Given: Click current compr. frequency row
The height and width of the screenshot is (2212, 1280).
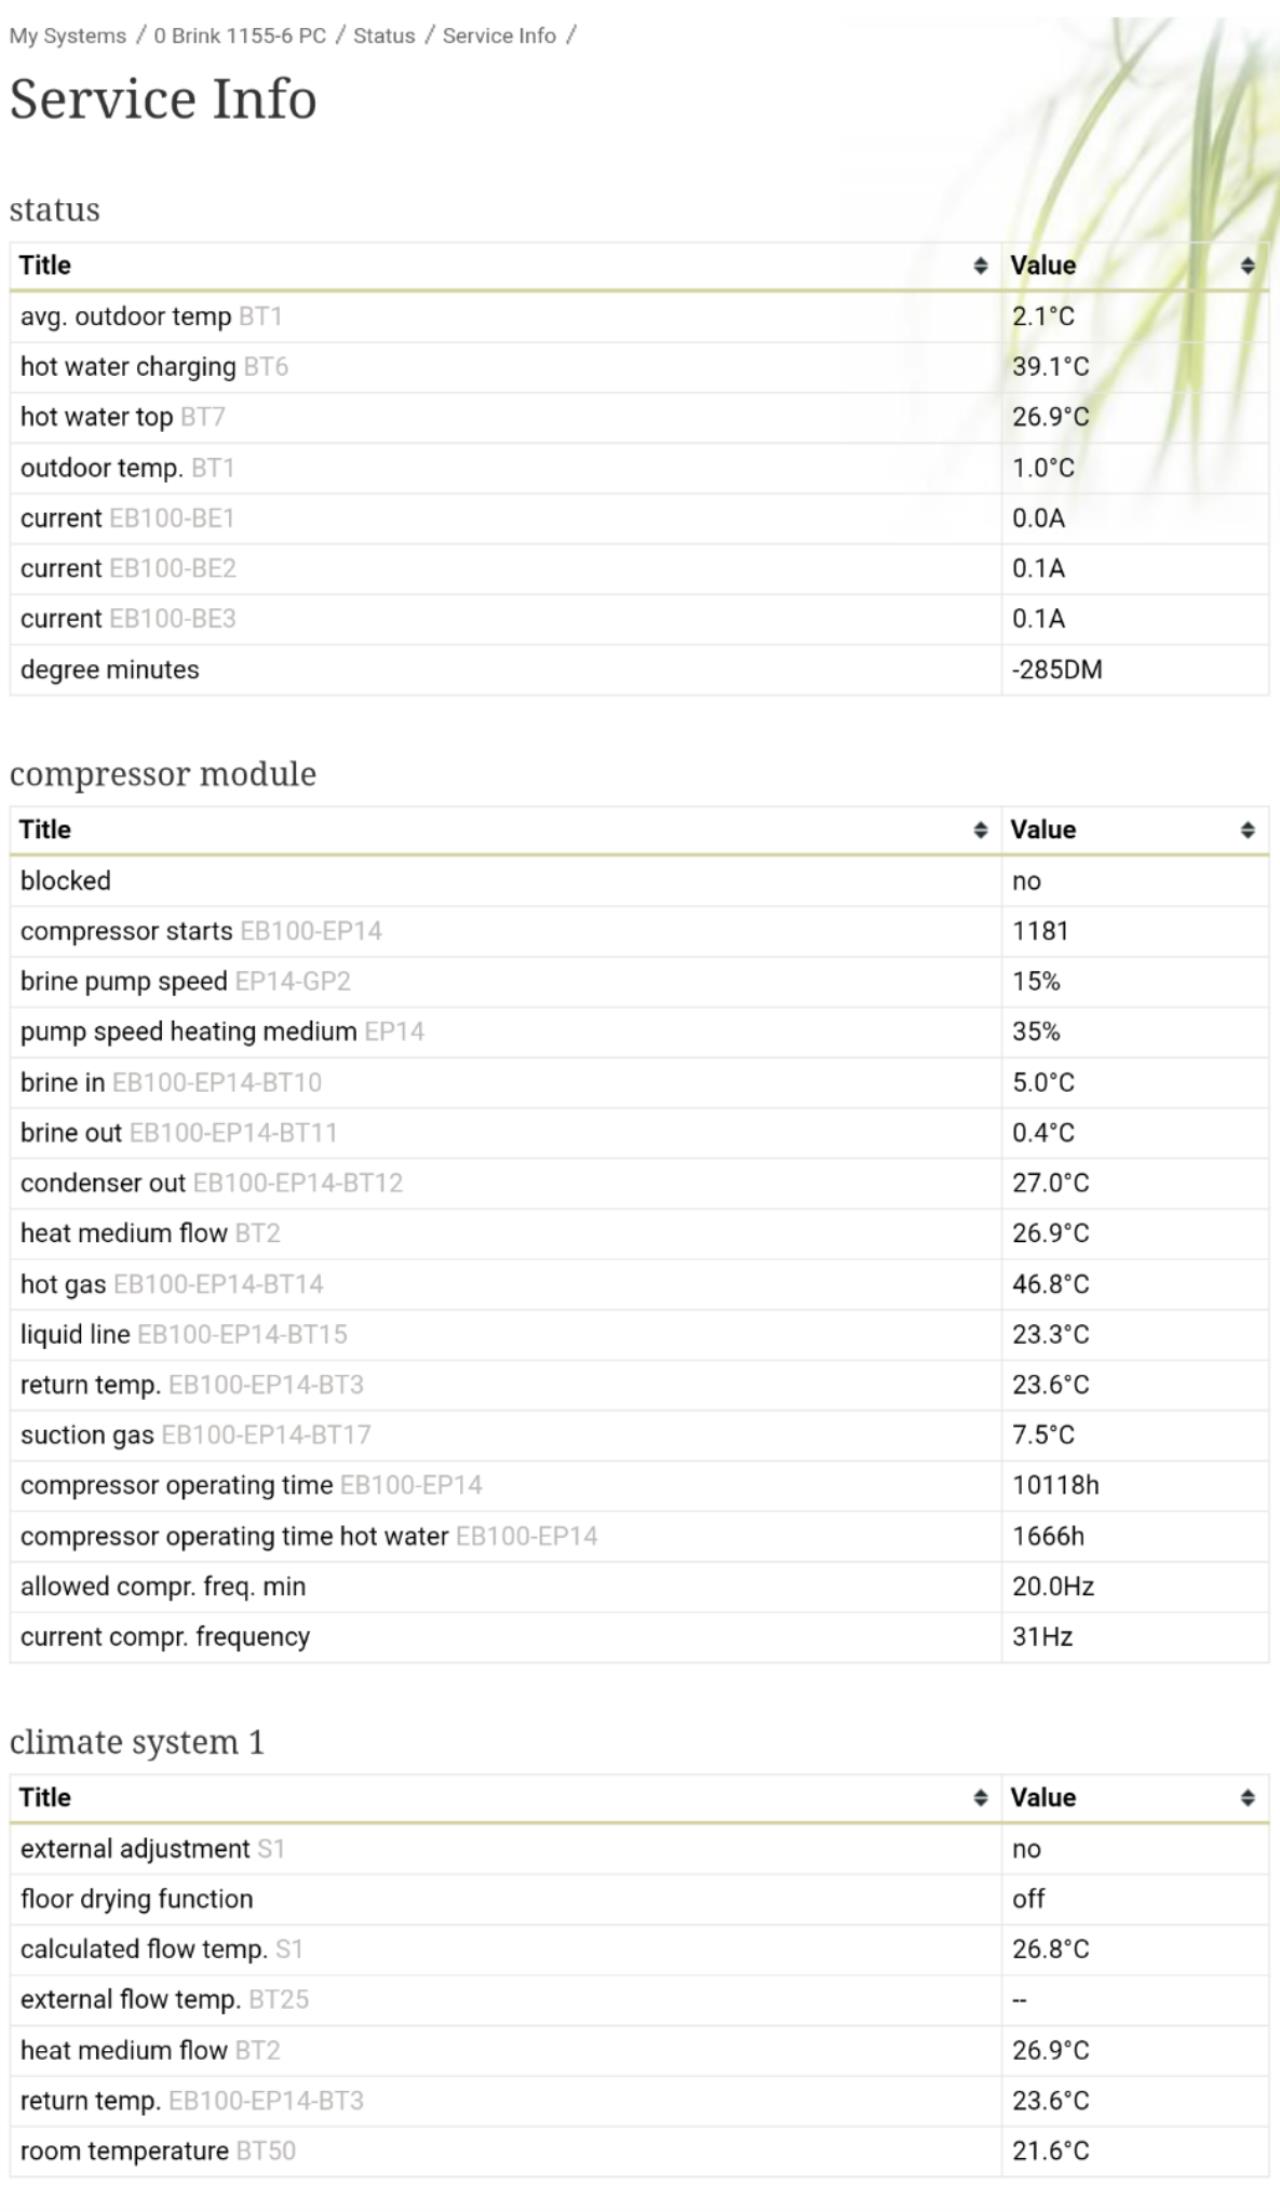Looking at the screenshot, I should pyautogui.click(x=639, y=1637).
